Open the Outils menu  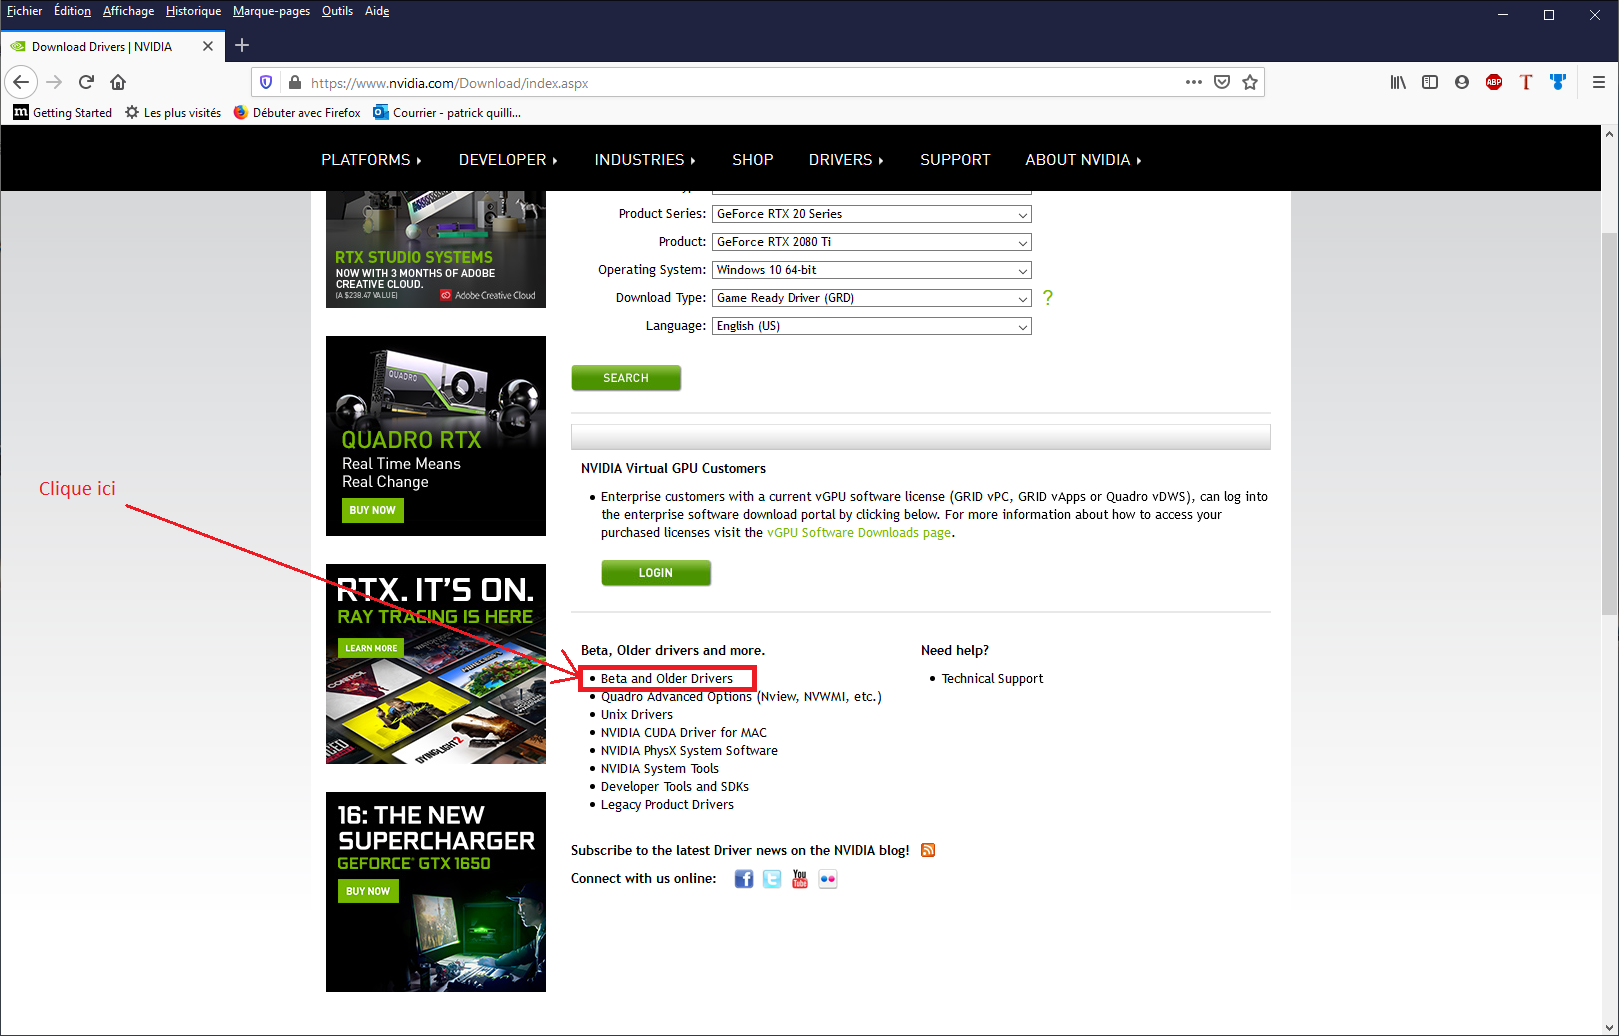coord(337,11)
